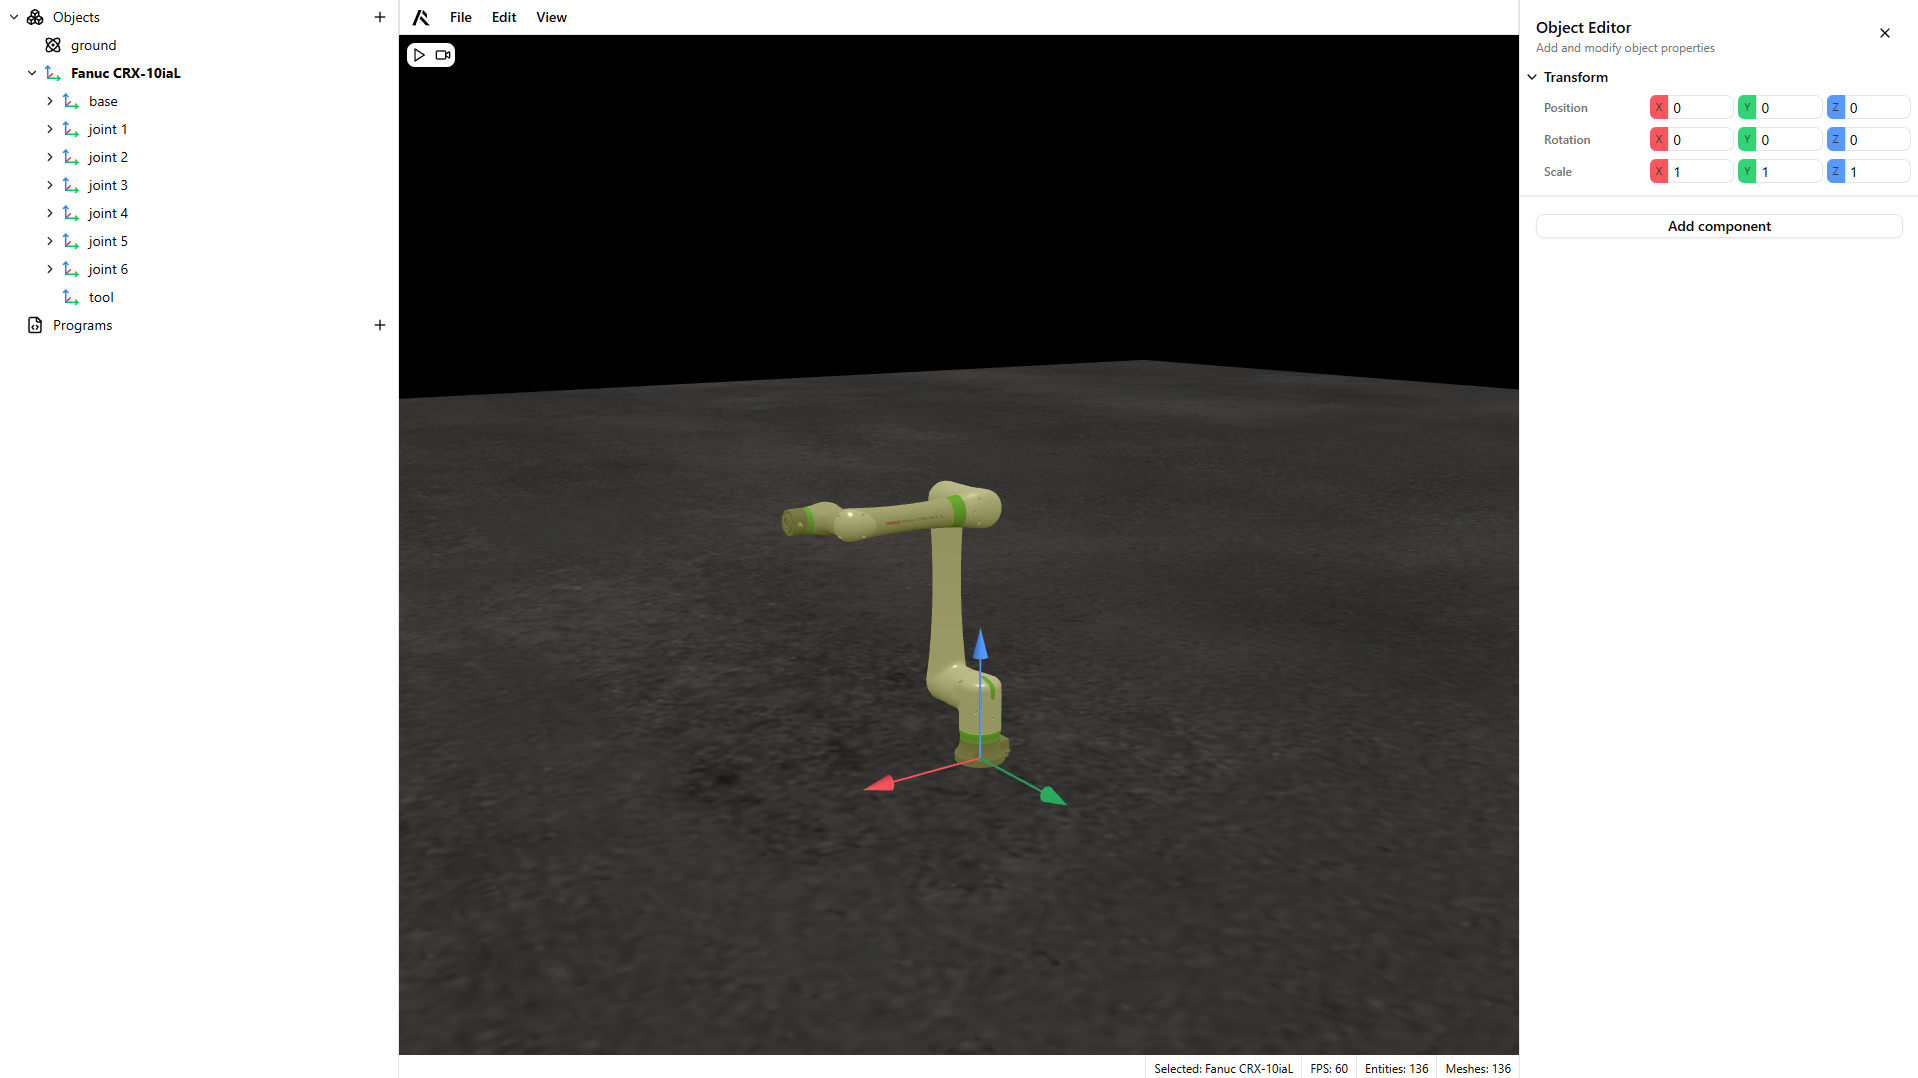This screenshot has height=1078, width=1918.
Task: Click the camera icon in viewport toolbar
Action: (443, 55)
